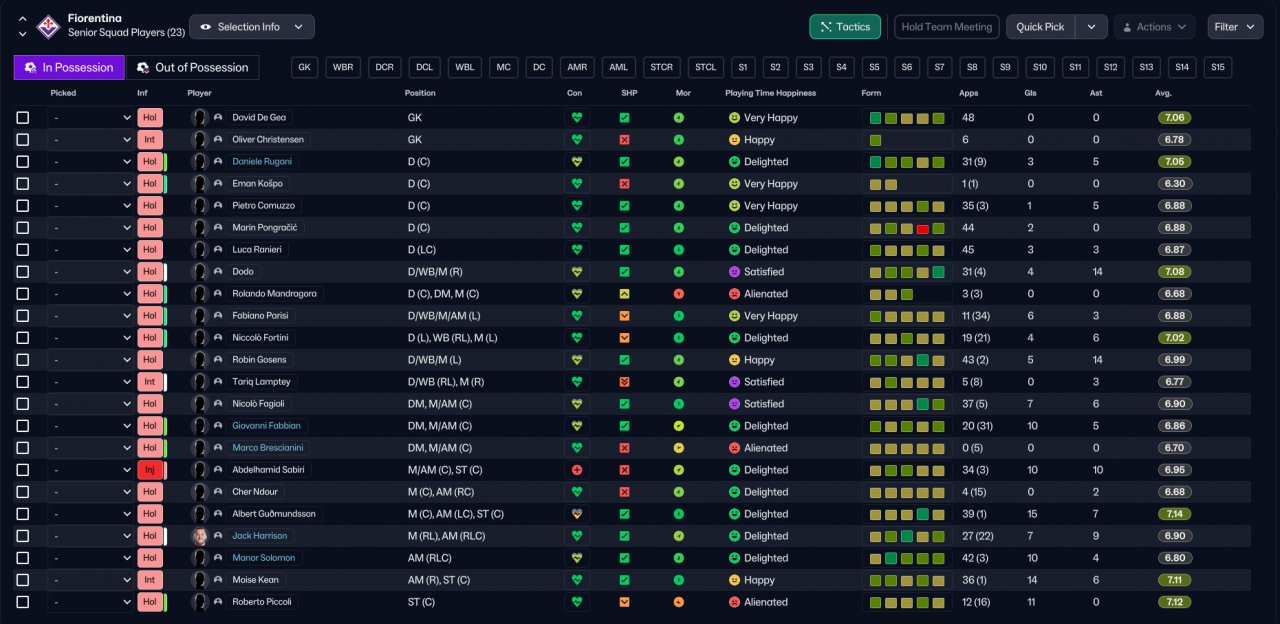Screen dimensions: 1280x624
Task: Open Jack Harrison's player name link
Action: coord(260,535)
